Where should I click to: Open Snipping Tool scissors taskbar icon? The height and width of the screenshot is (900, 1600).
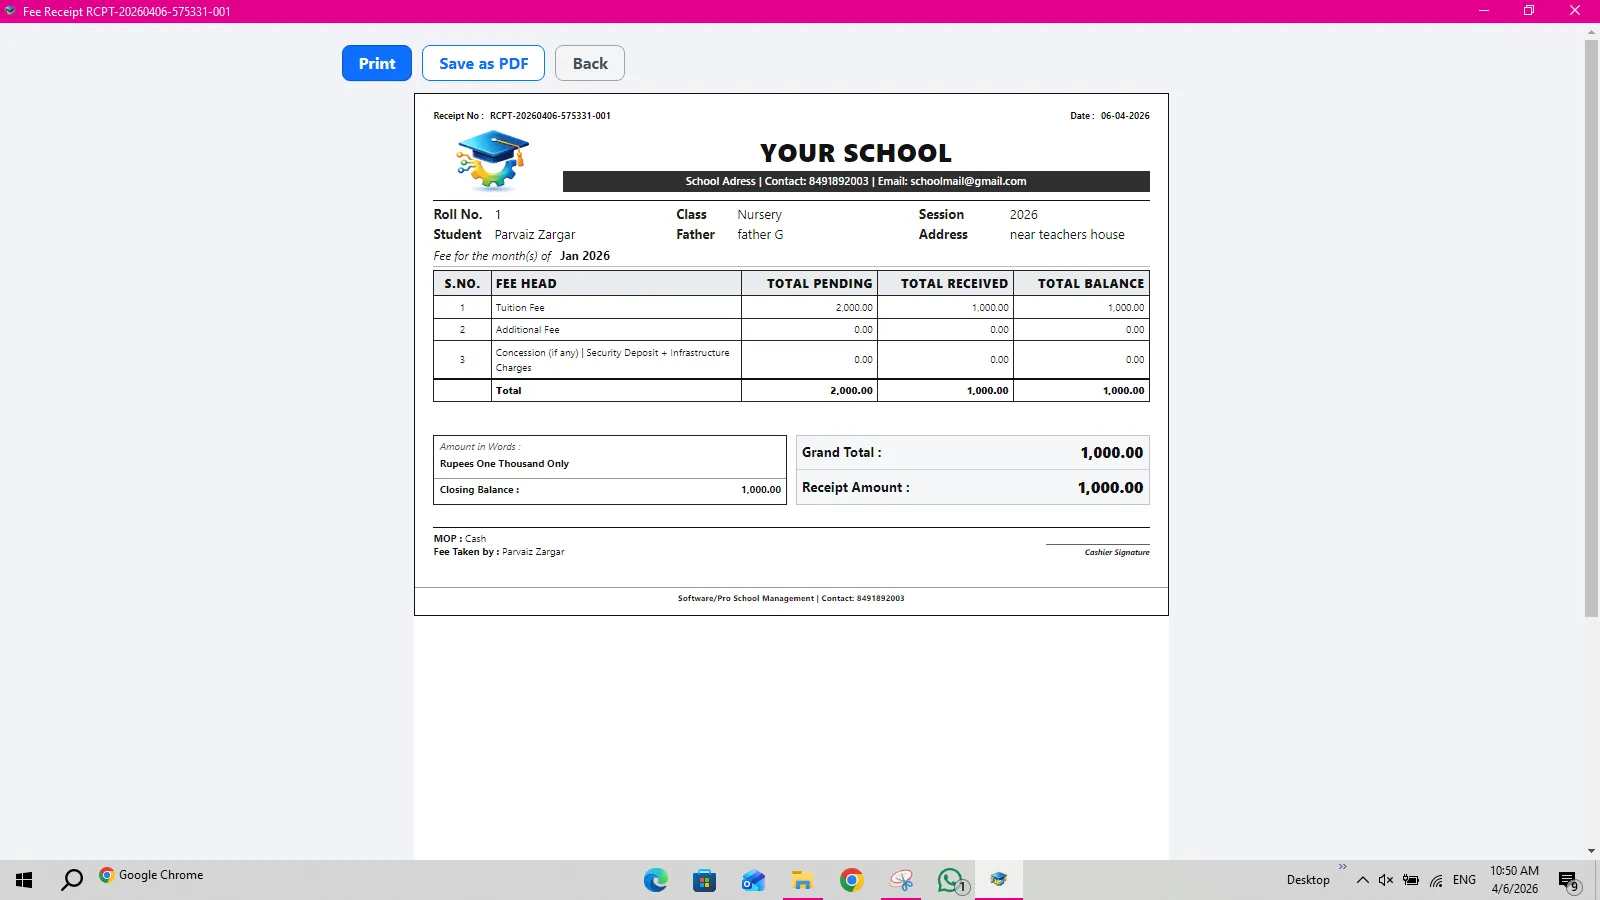tap(901, 880)
